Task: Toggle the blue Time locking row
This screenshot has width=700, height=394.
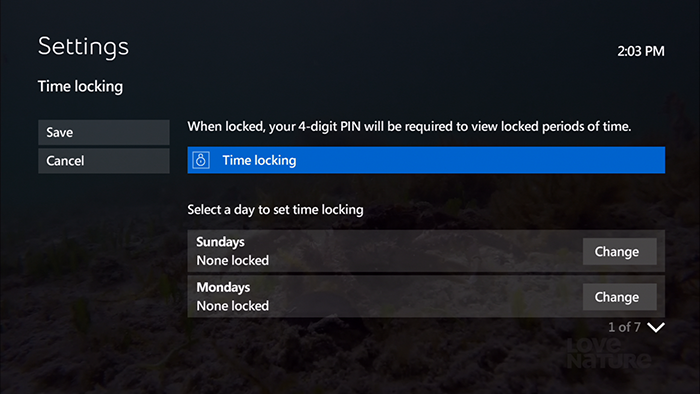Action: pyautogui.click(x=426, y=160)
